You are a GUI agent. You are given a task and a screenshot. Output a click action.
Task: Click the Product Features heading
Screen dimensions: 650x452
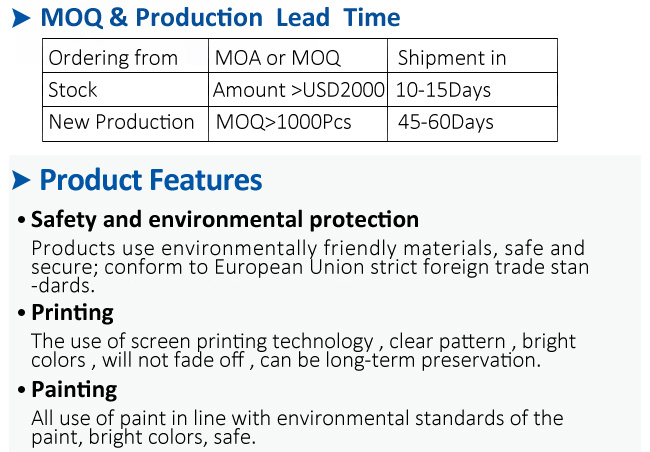click(151, 180)
